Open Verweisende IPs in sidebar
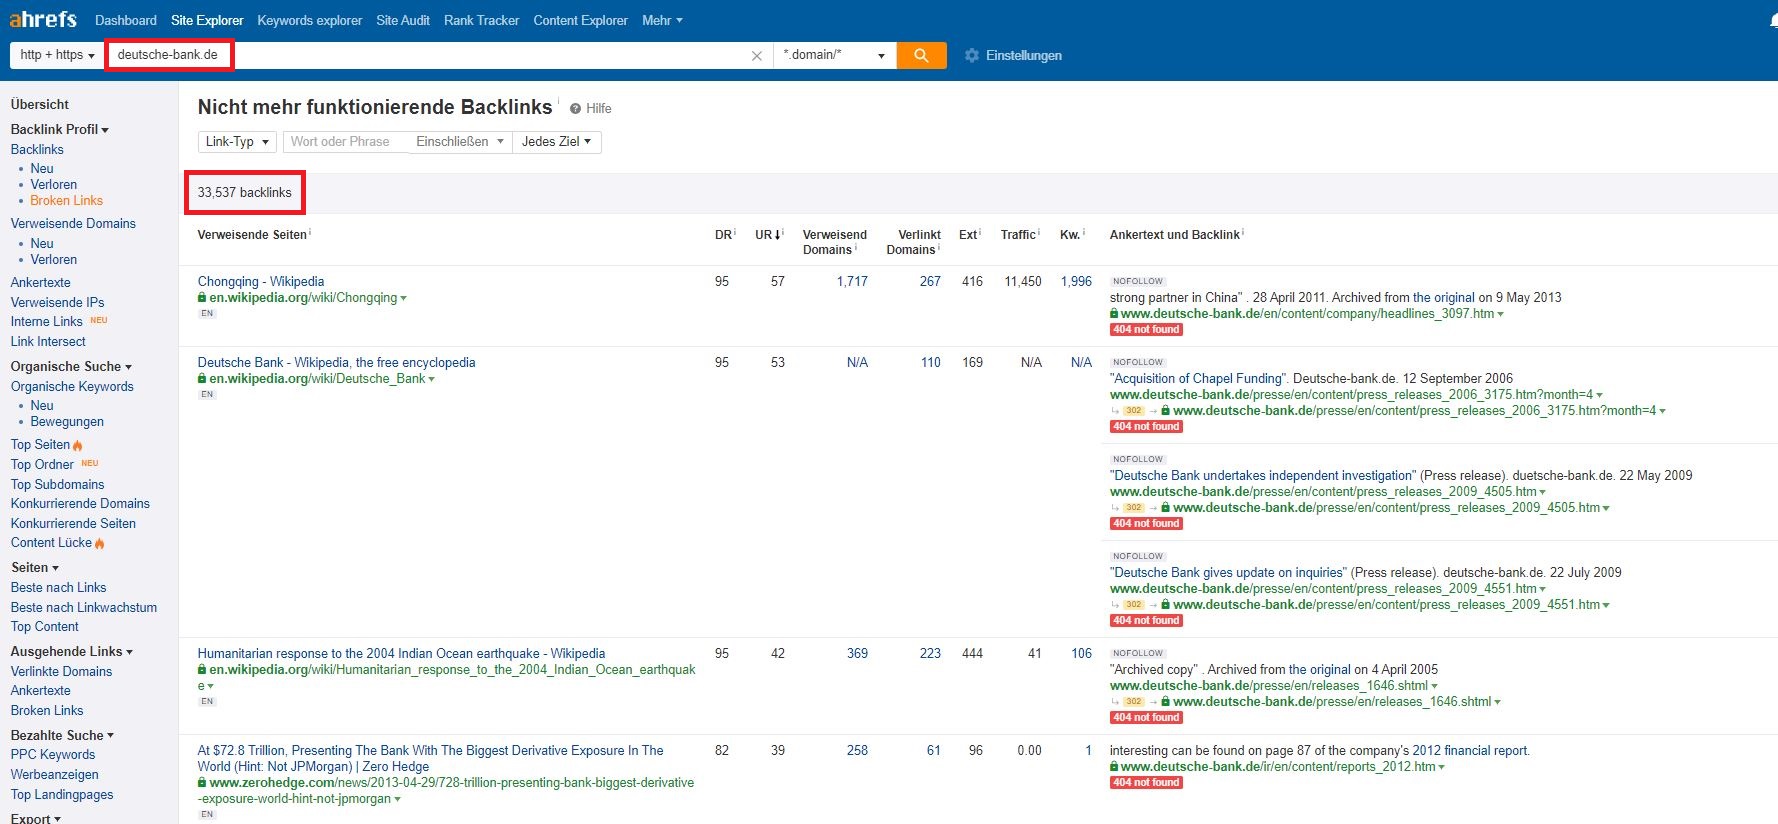This screenshot has width=1778, height=824. pos(57,302)
